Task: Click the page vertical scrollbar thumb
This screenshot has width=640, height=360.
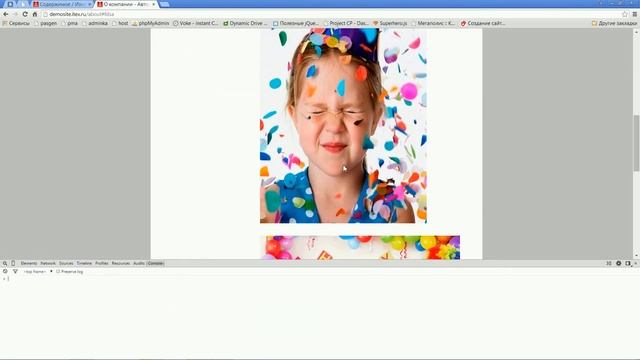Action: pos(636,143)
